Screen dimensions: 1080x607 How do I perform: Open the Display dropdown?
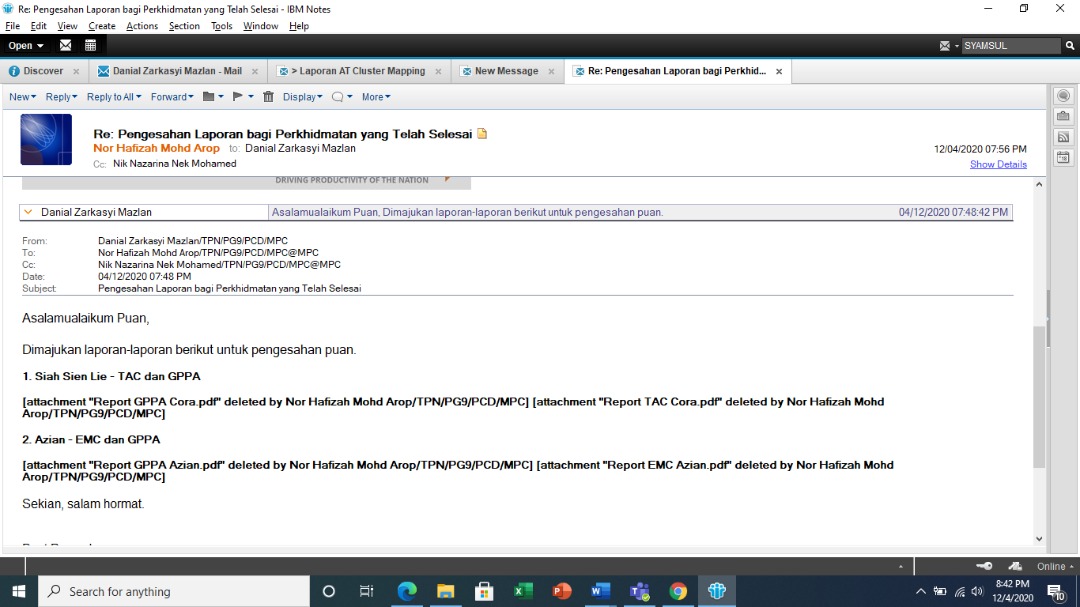pyautogui.click(x=302, y=97)
